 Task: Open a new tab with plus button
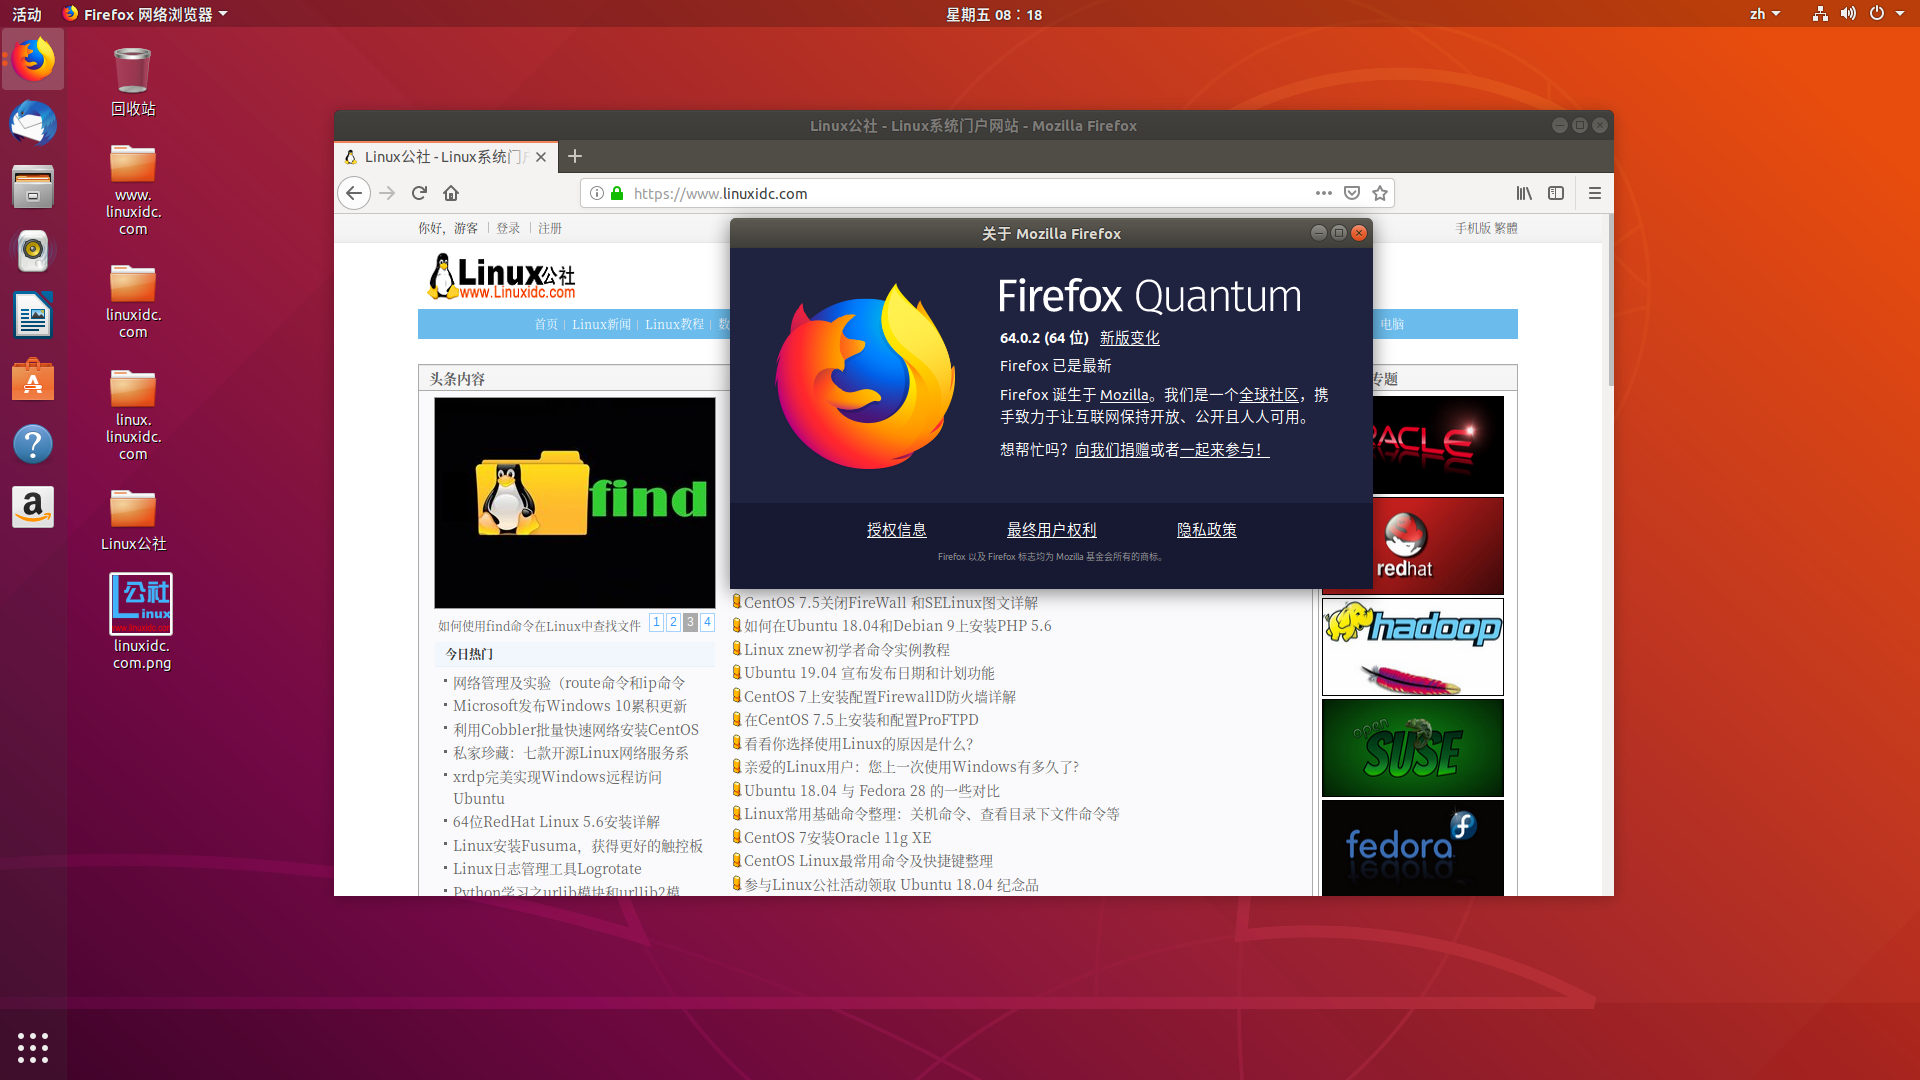(x=575, y=156)
